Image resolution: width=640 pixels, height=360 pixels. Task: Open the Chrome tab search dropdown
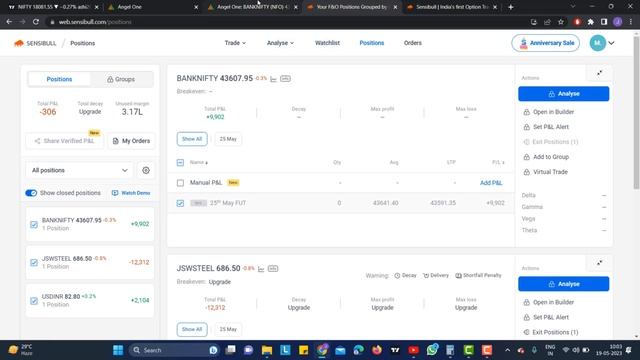(x=573, y=7)
